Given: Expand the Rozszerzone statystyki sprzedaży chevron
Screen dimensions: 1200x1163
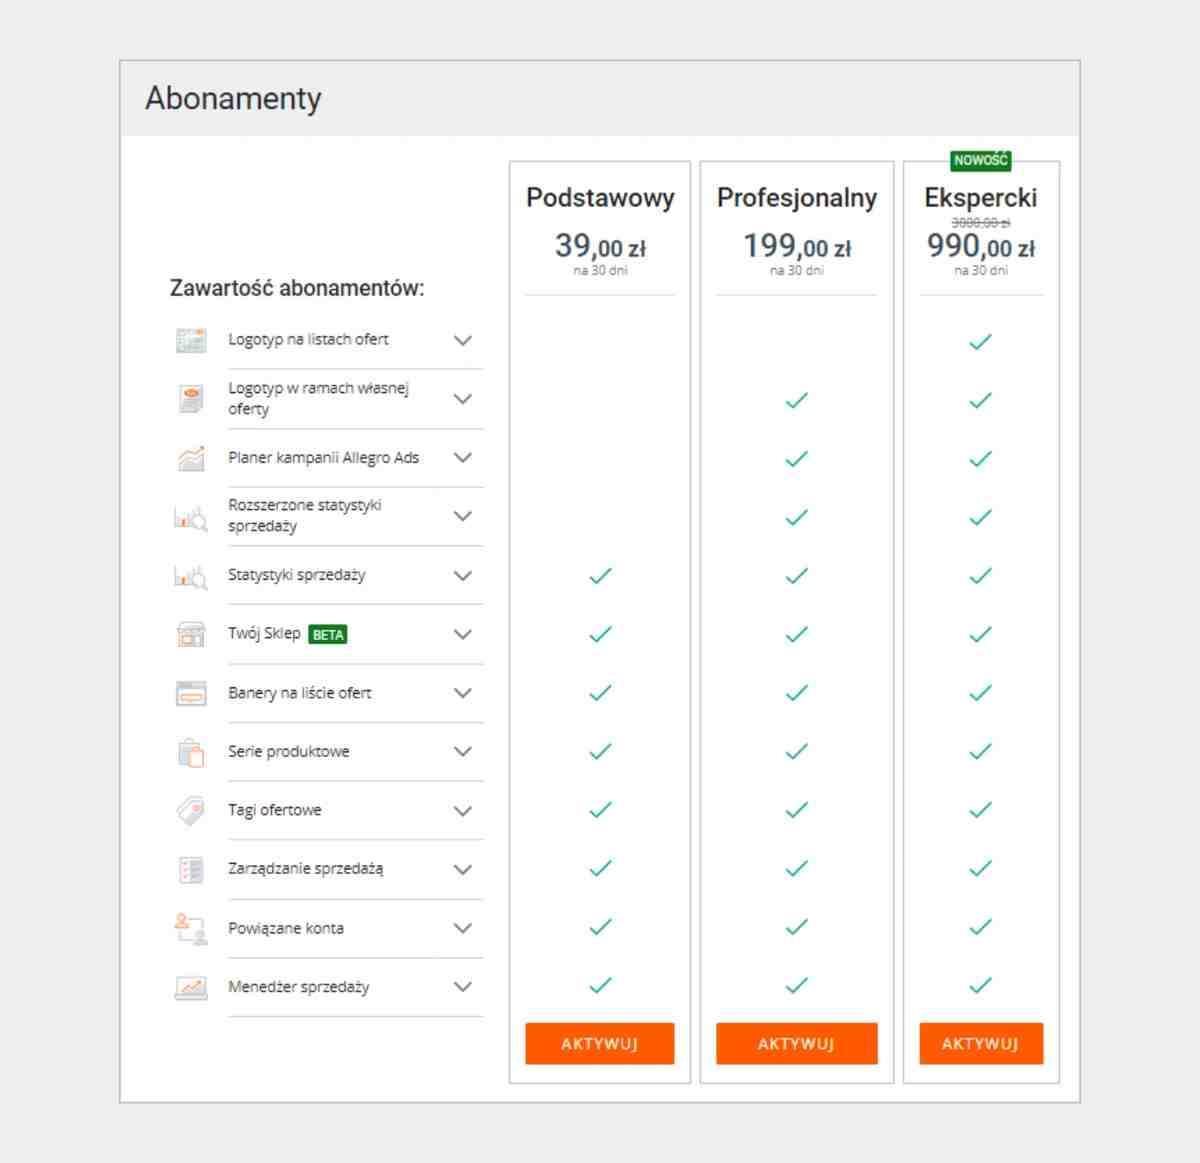Looking at the screenshot, I should tap(463, 516).
